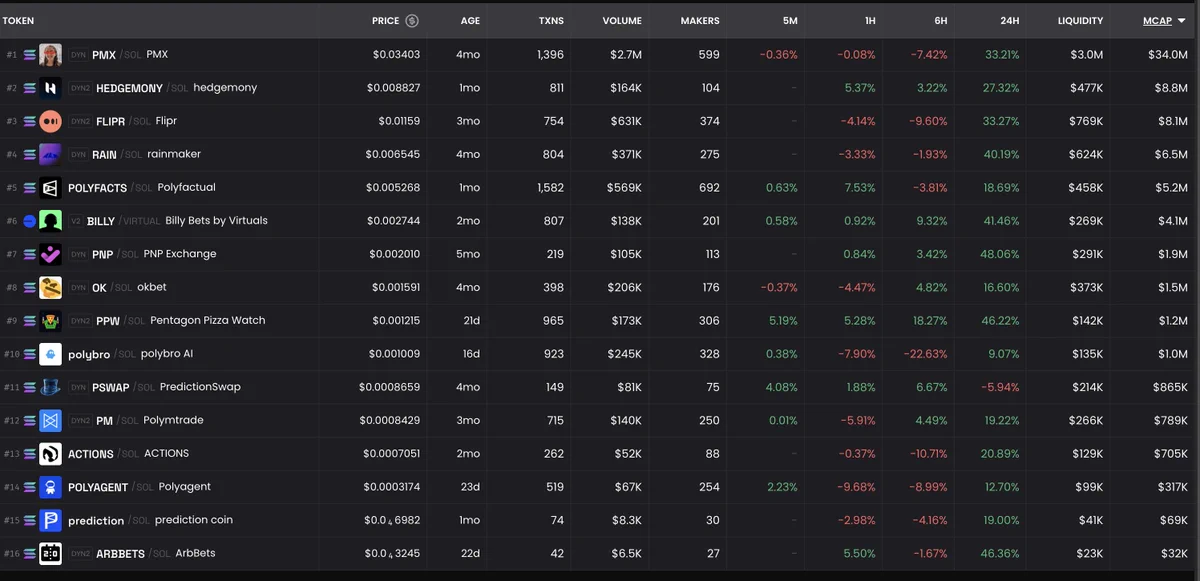Click the Solana chain icon in prediction row
1200x581 pixels.
click(29, 520)
